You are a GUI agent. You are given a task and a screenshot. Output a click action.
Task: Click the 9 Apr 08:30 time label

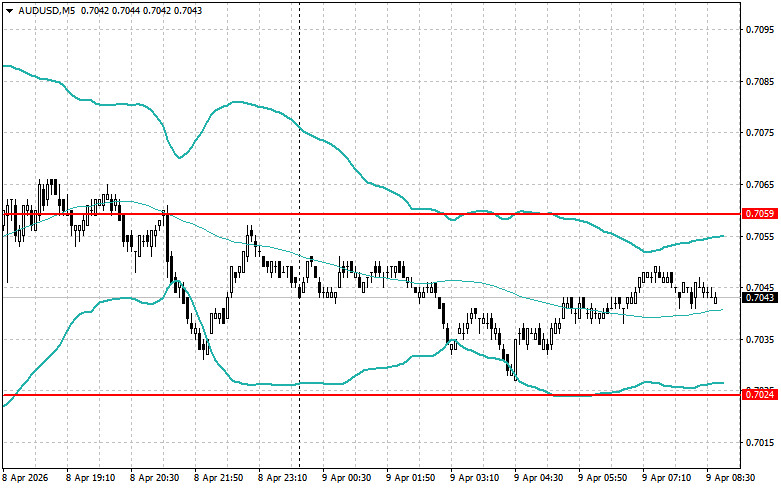731,478
